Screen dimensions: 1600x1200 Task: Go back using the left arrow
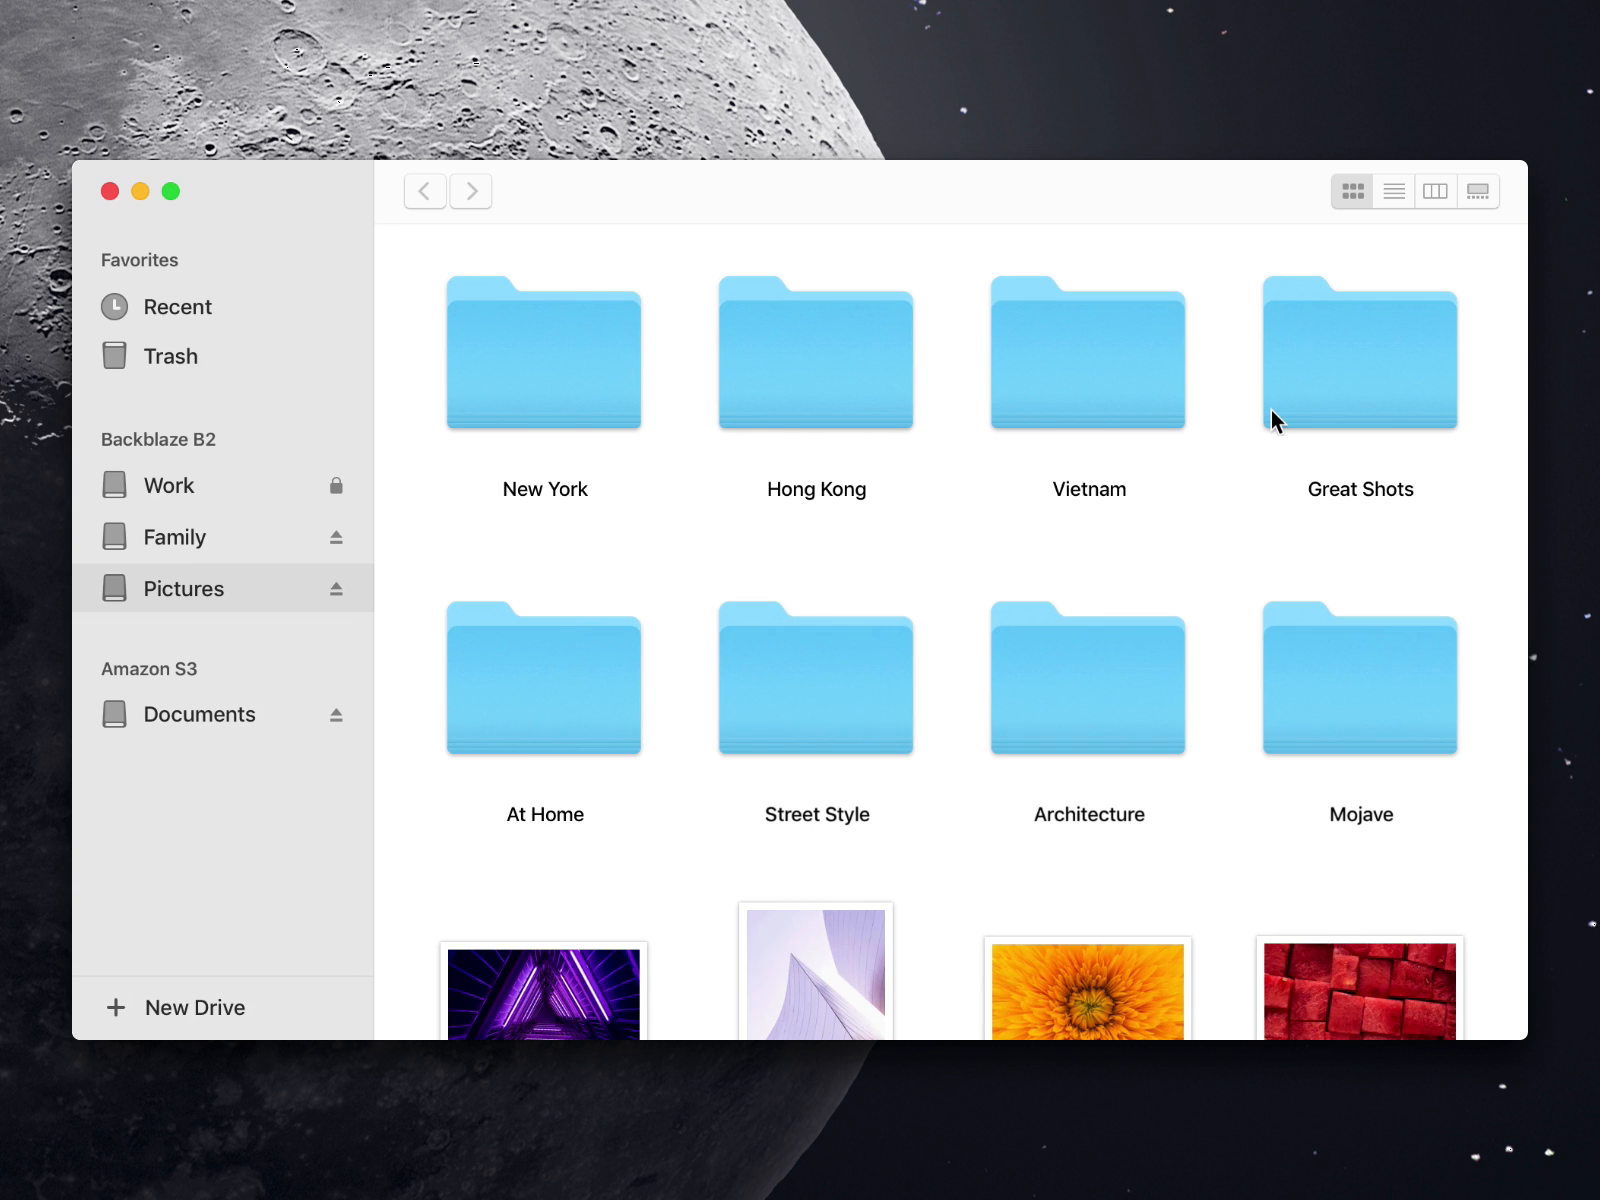pos(425,191)
